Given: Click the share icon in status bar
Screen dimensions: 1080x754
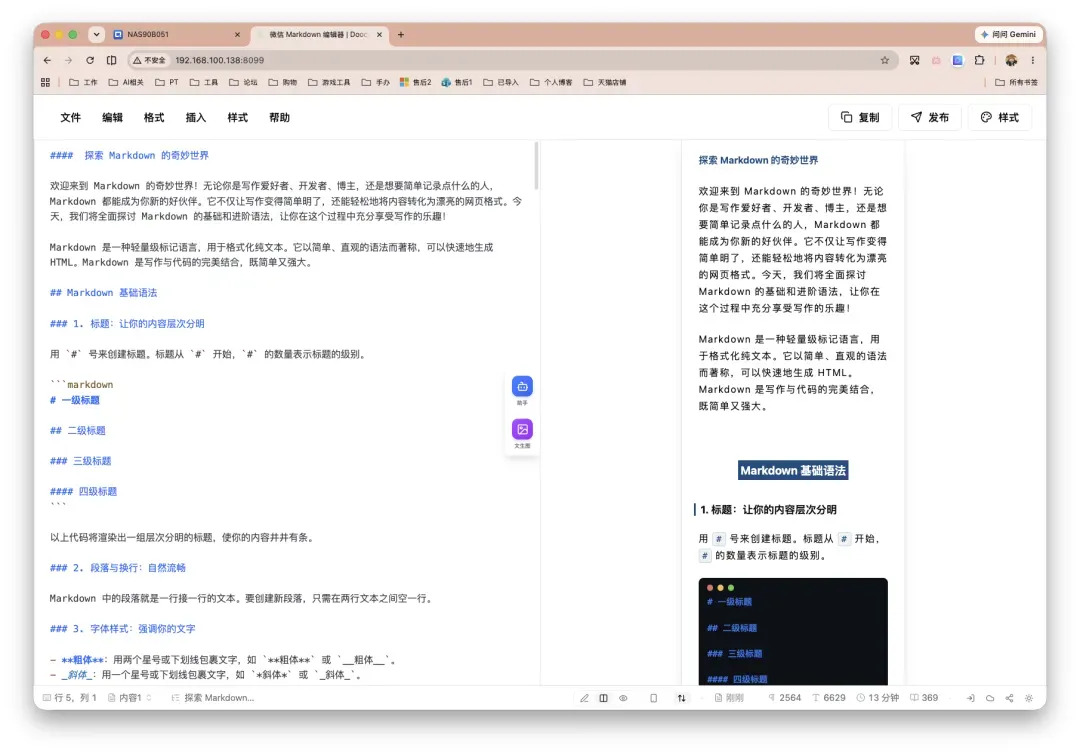Looking at the screenshot, I should point(1009,698).
